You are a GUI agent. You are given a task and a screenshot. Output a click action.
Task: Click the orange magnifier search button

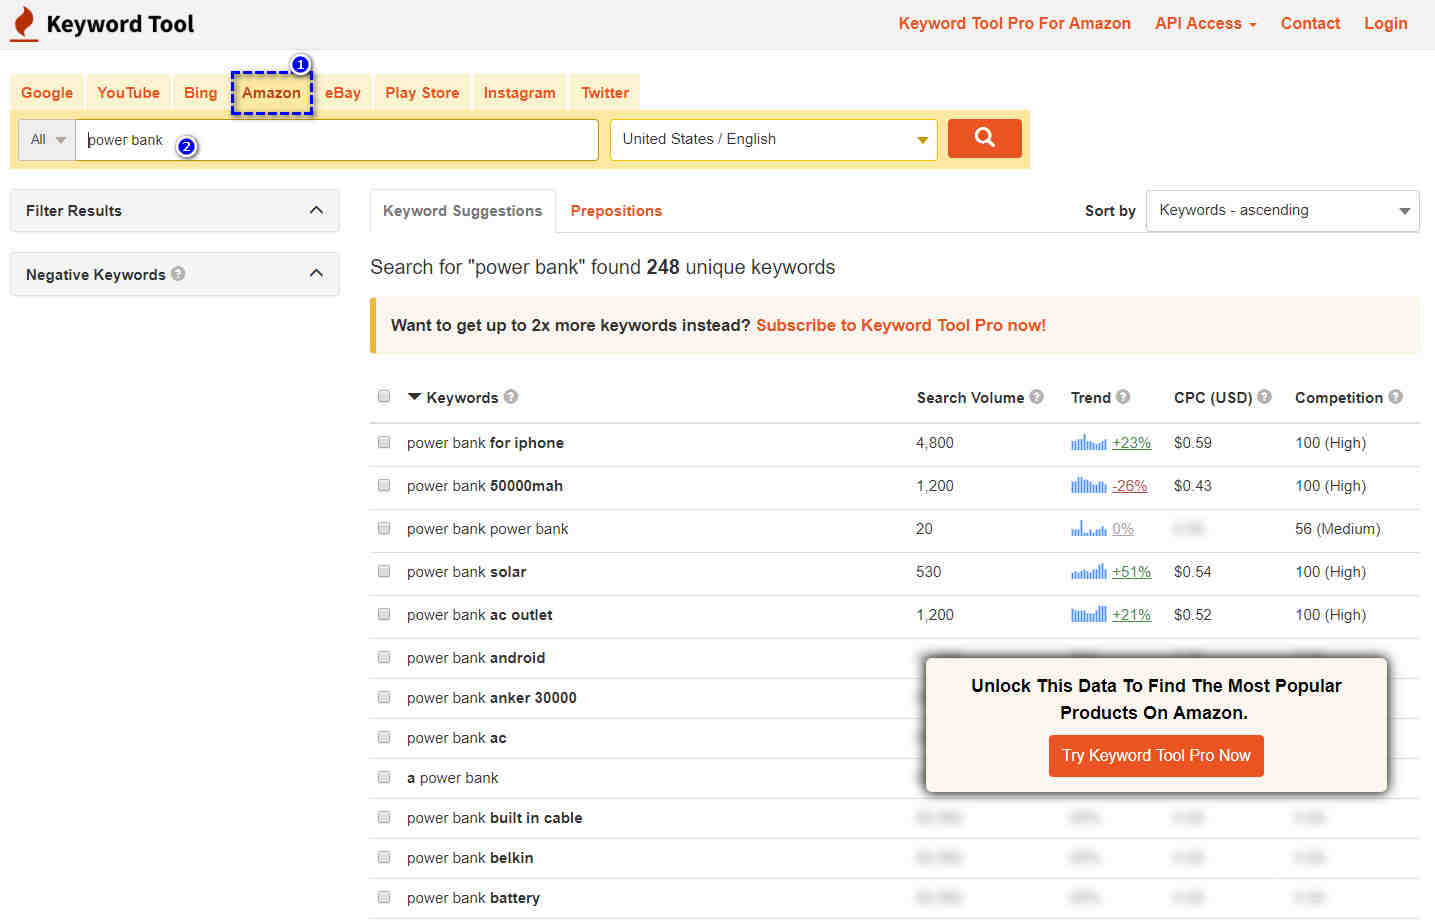(x=984, y=138)
